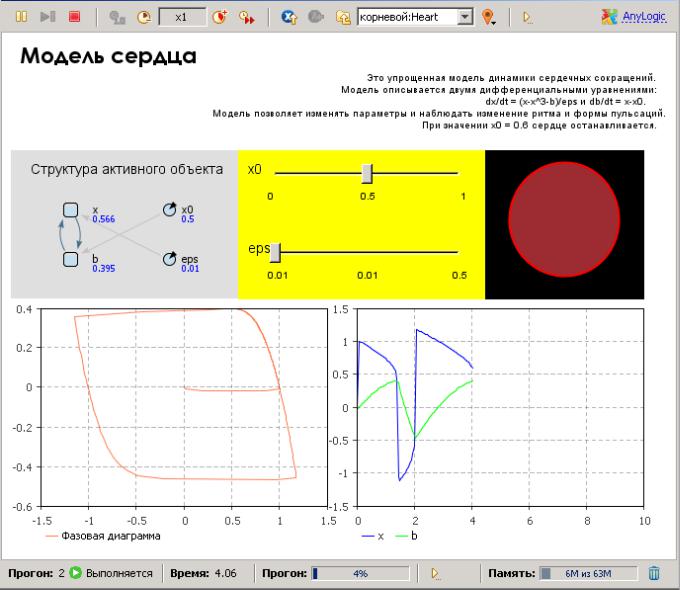The height and width of the screenshot is (590, 680).
Task: Click the step-forward simulation button
Action: click(48, 16)
